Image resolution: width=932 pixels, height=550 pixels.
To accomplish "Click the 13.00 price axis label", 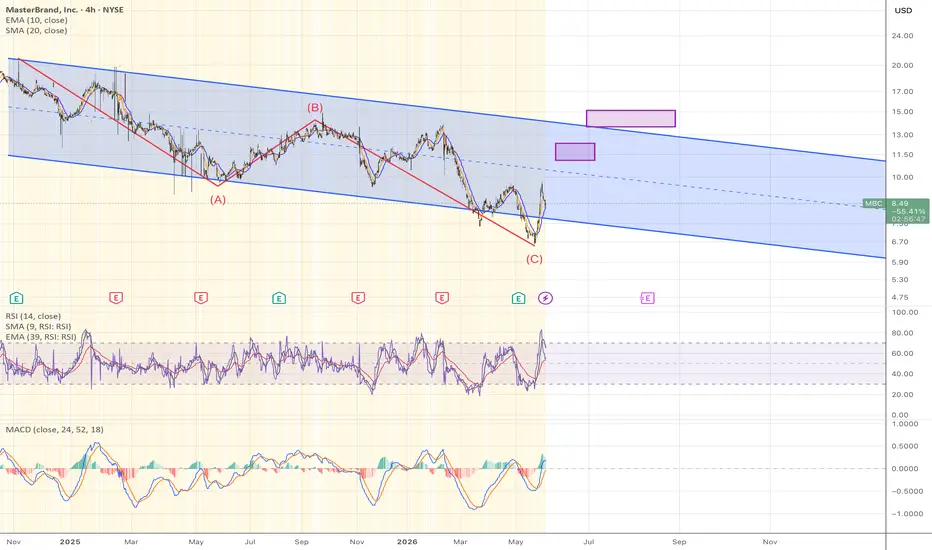I will [903, 135].
